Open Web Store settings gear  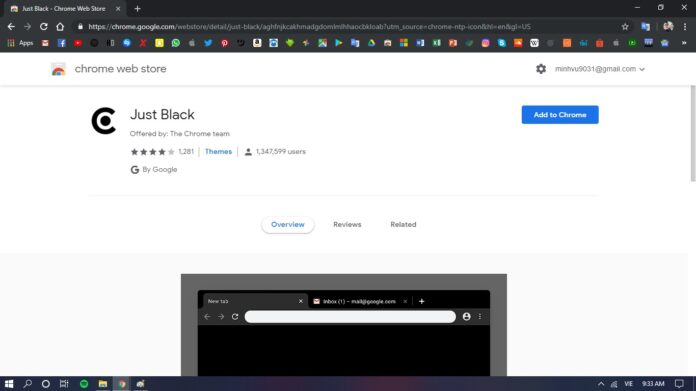(541, 69)
